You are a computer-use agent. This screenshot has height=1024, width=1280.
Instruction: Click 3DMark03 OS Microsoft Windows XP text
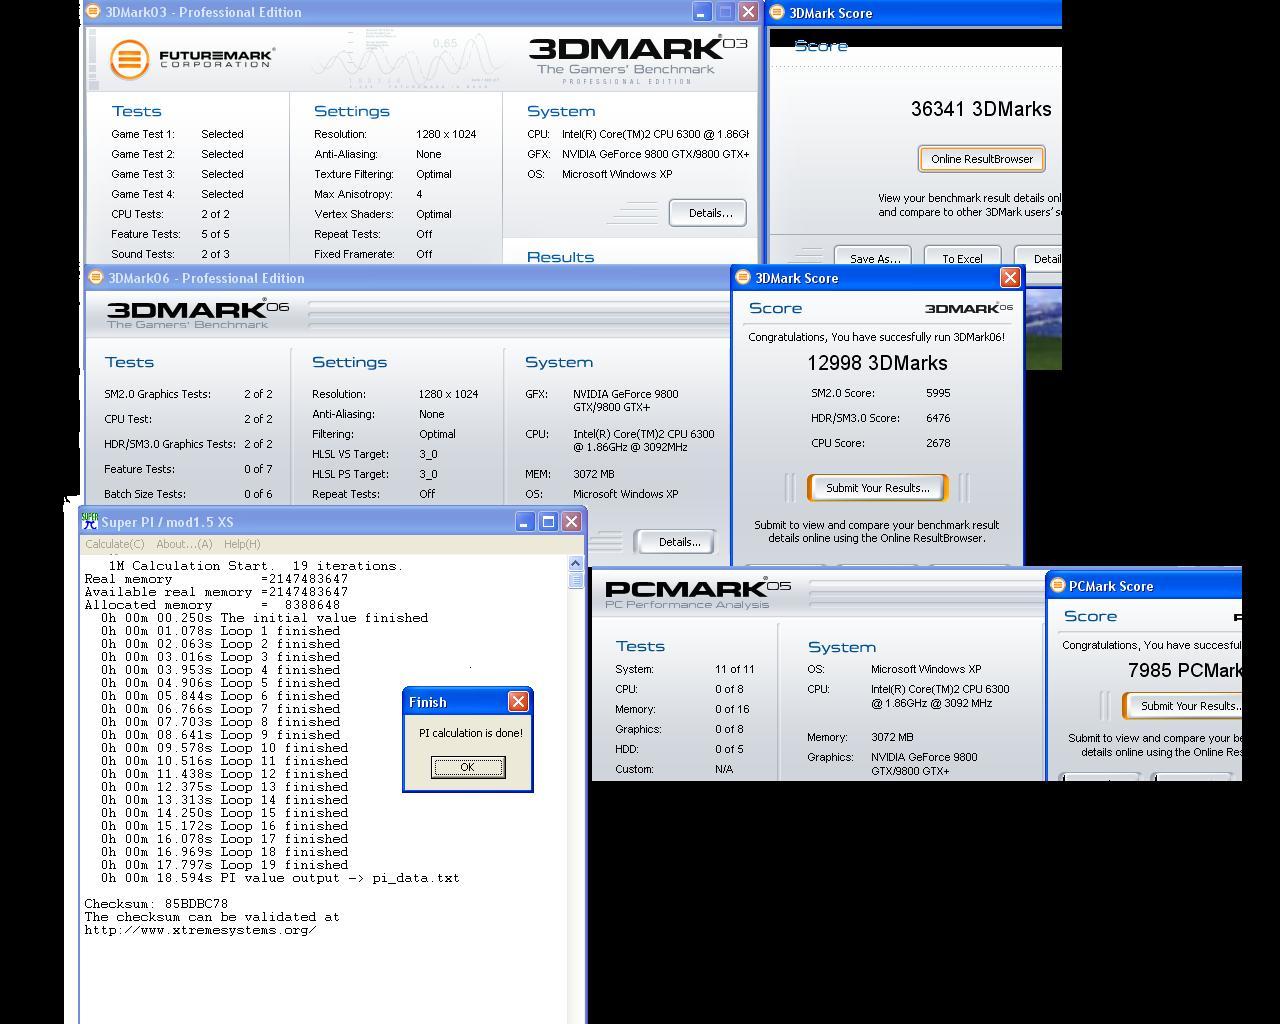pos(616,174)
